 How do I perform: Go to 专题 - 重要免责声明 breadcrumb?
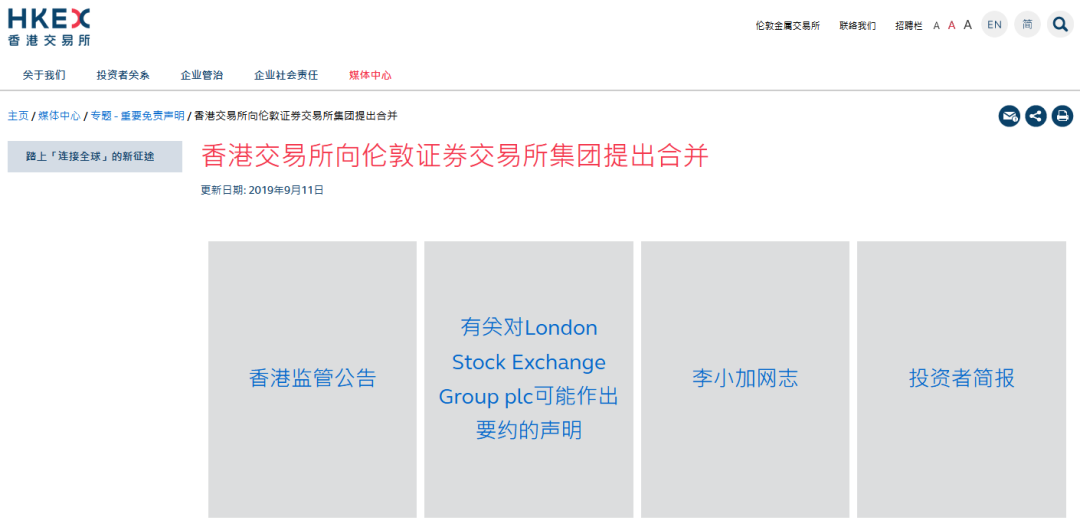click(137, 116)
